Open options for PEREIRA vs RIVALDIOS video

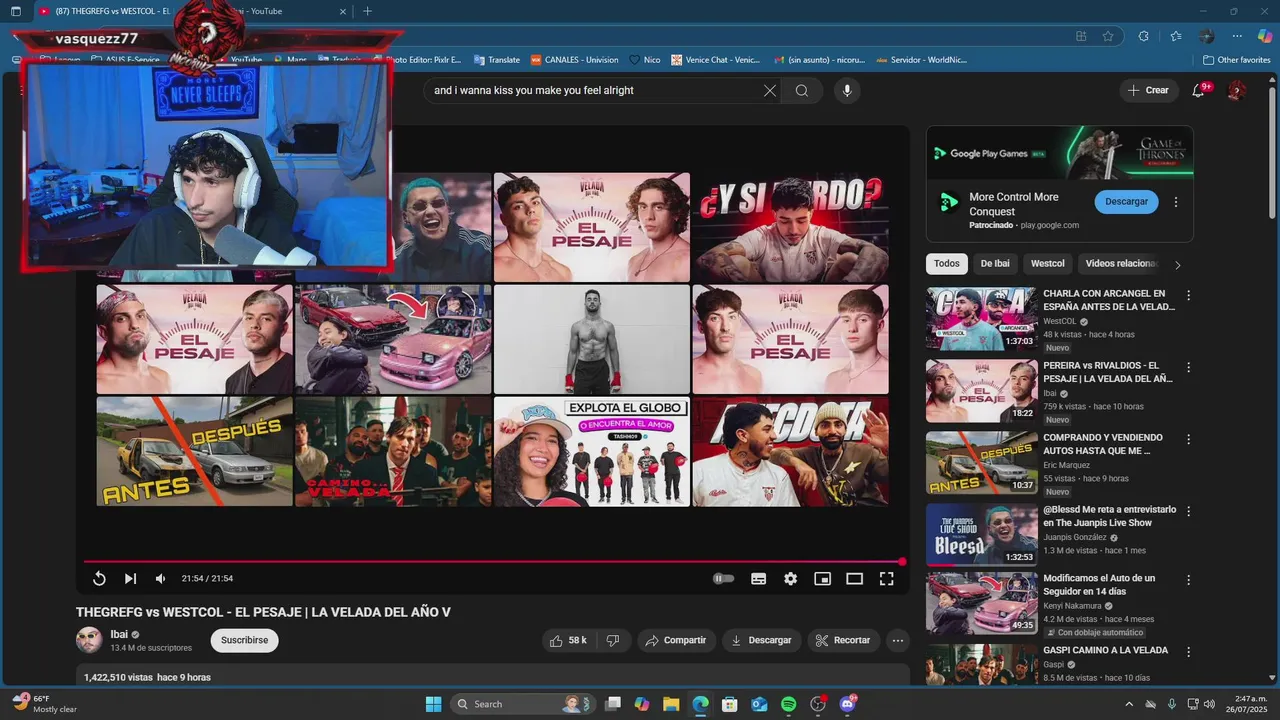click(1189, 368)
